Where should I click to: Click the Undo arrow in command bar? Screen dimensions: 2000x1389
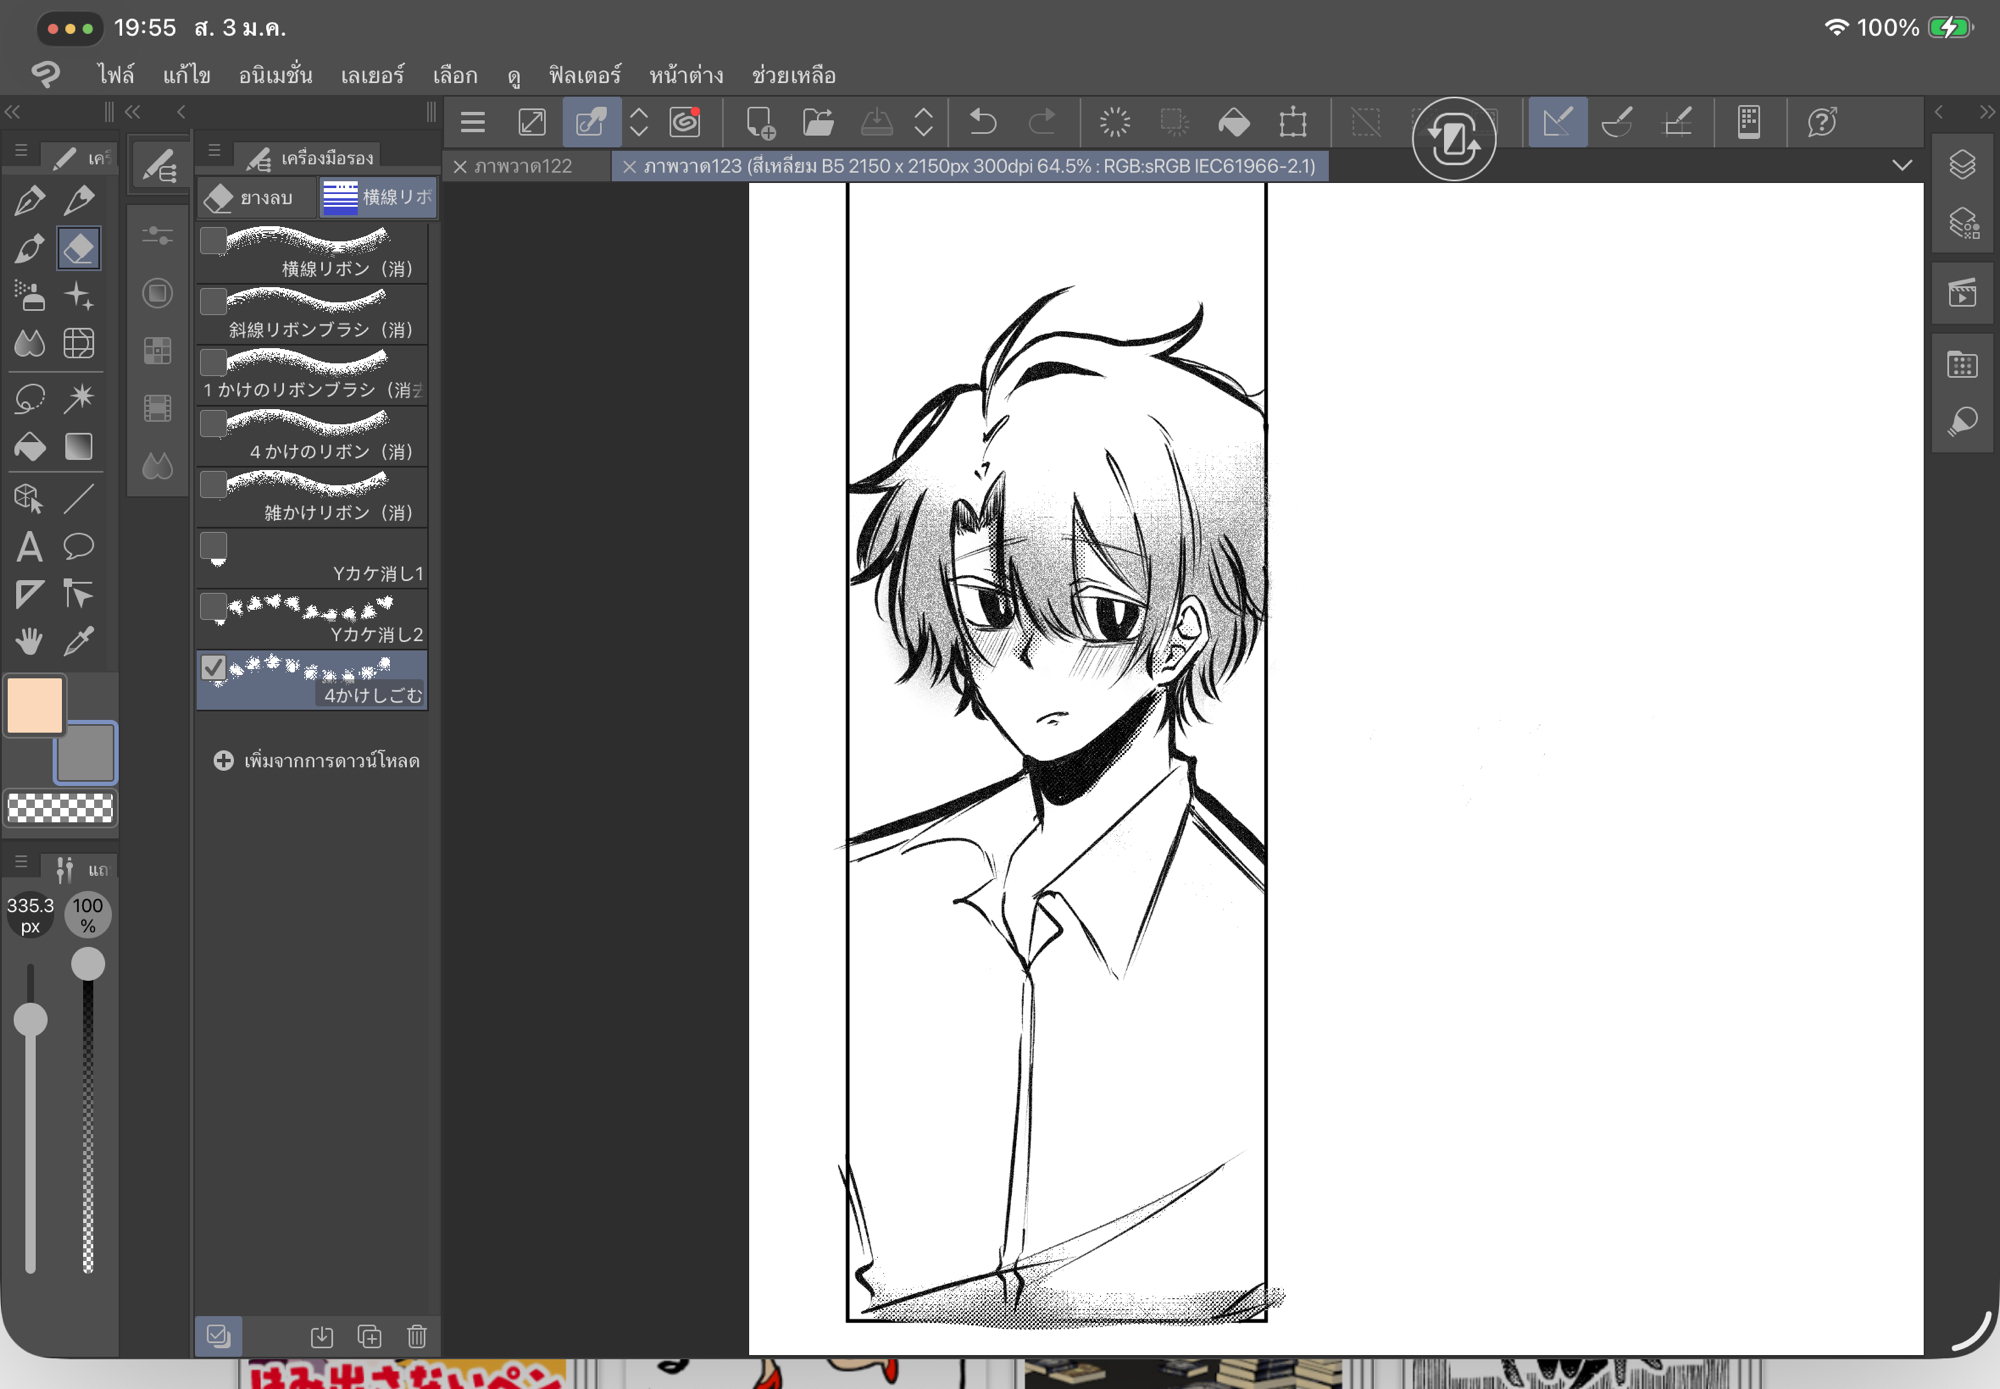[x=983, y=123]
